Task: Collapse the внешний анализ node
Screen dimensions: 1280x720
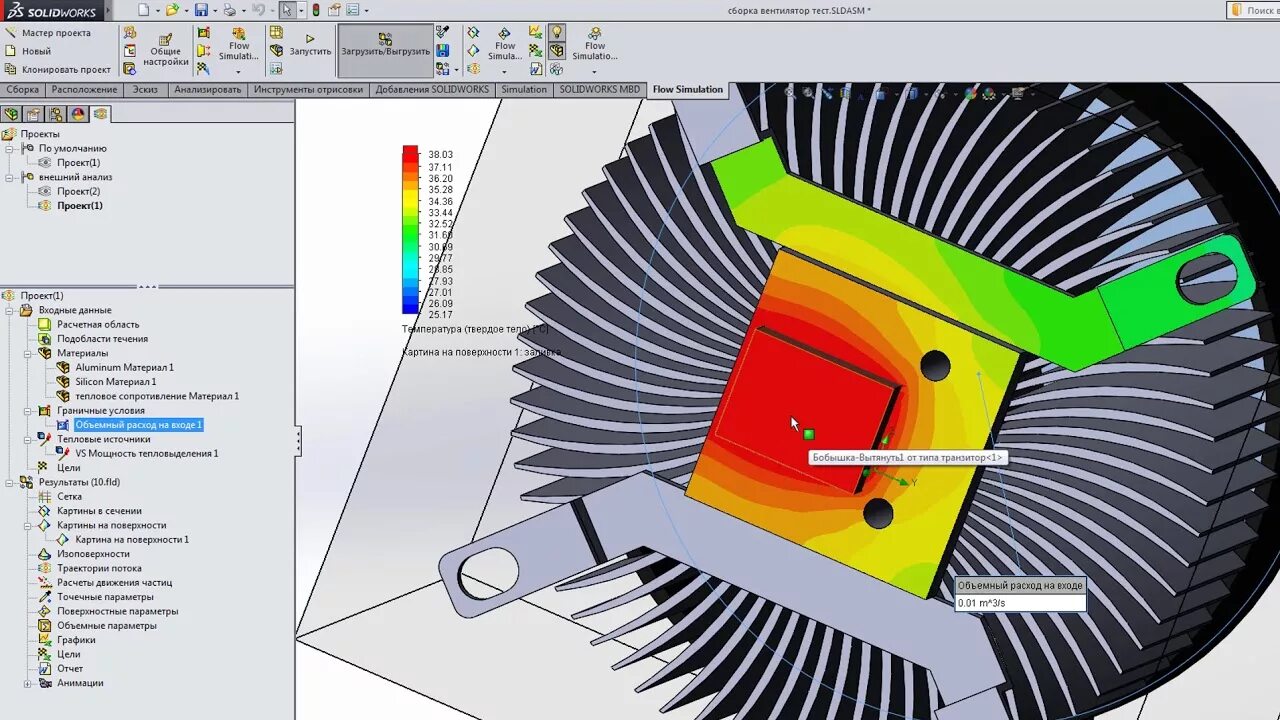Action: point(11,177)
